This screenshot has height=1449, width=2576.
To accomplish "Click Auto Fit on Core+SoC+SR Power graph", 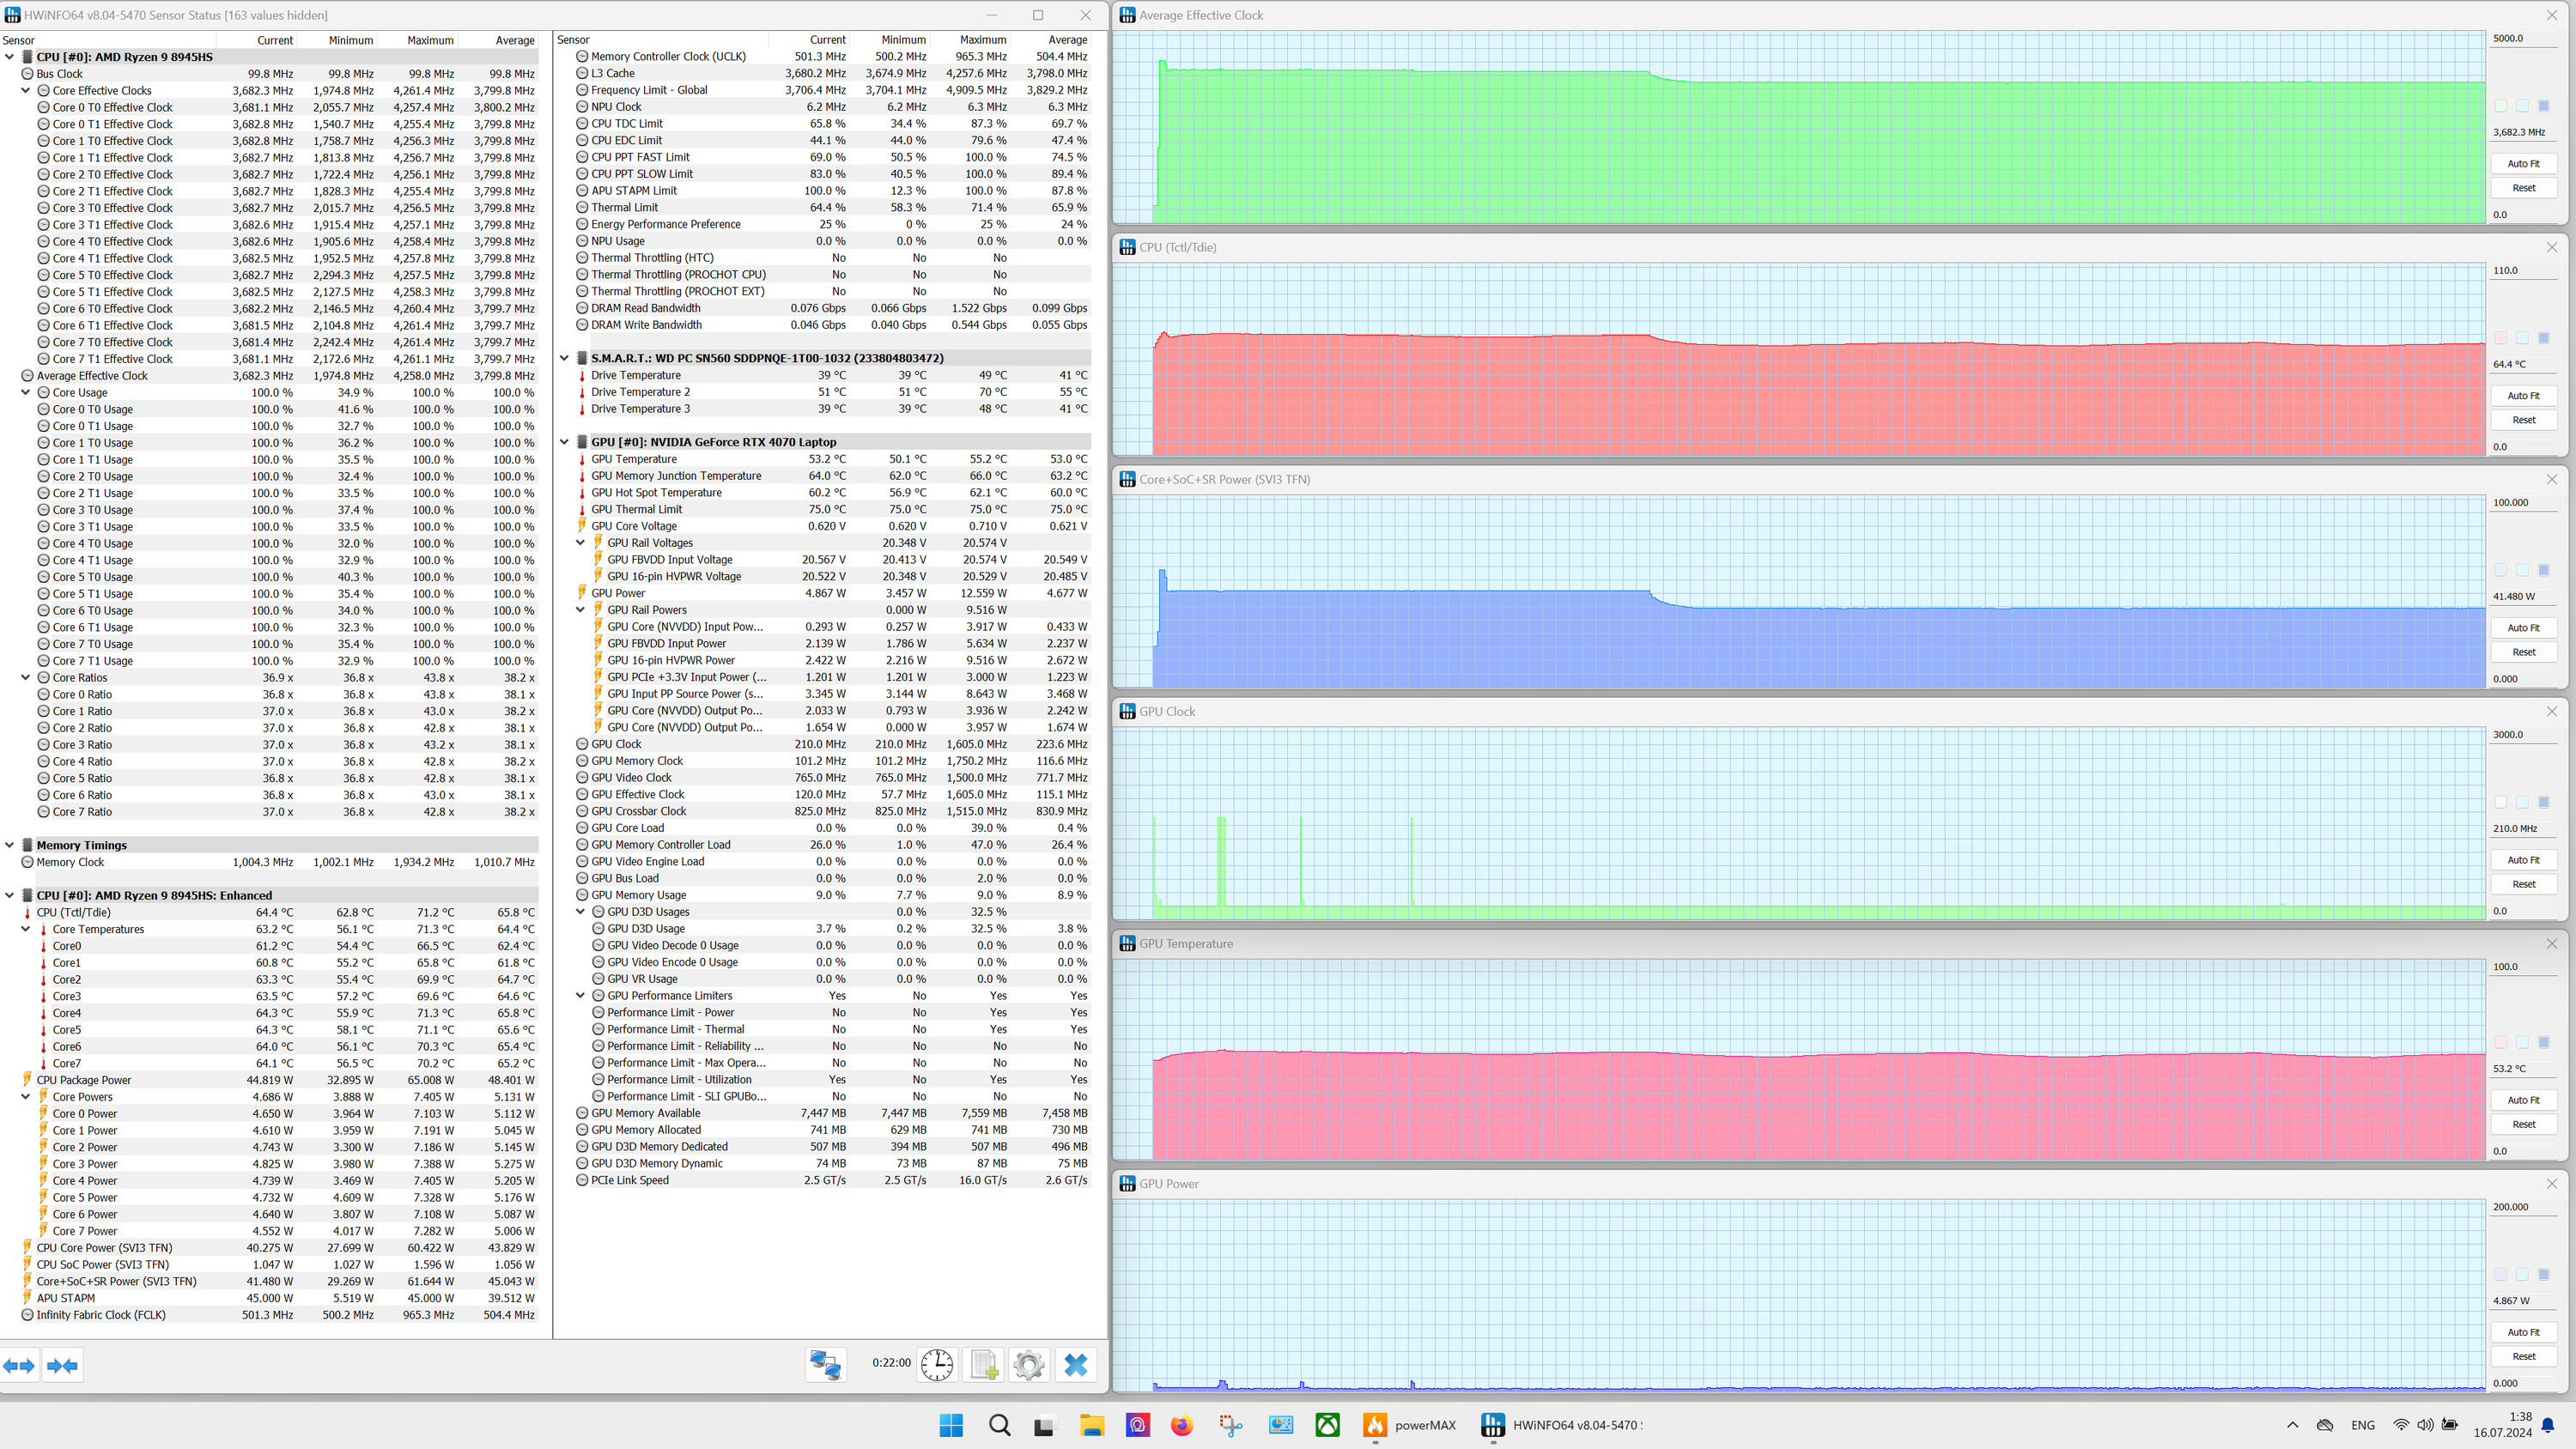I will pyautogui.click(x=2523, y=628).
